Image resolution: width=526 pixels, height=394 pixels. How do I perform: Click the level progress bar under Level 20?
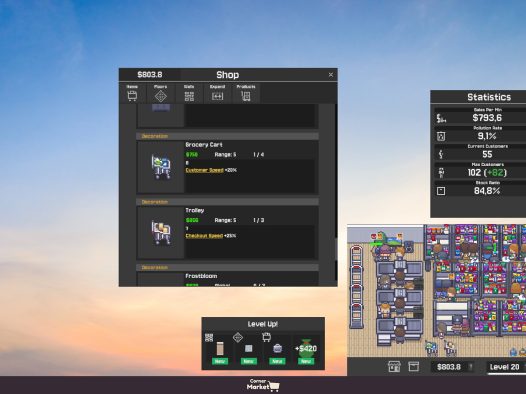(x=506, y=374)
